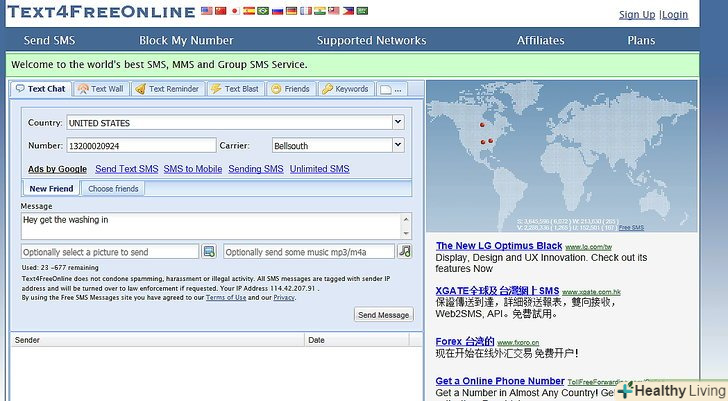
Task: Select the Japan flag language icon
Action: (x=235, y=11)
